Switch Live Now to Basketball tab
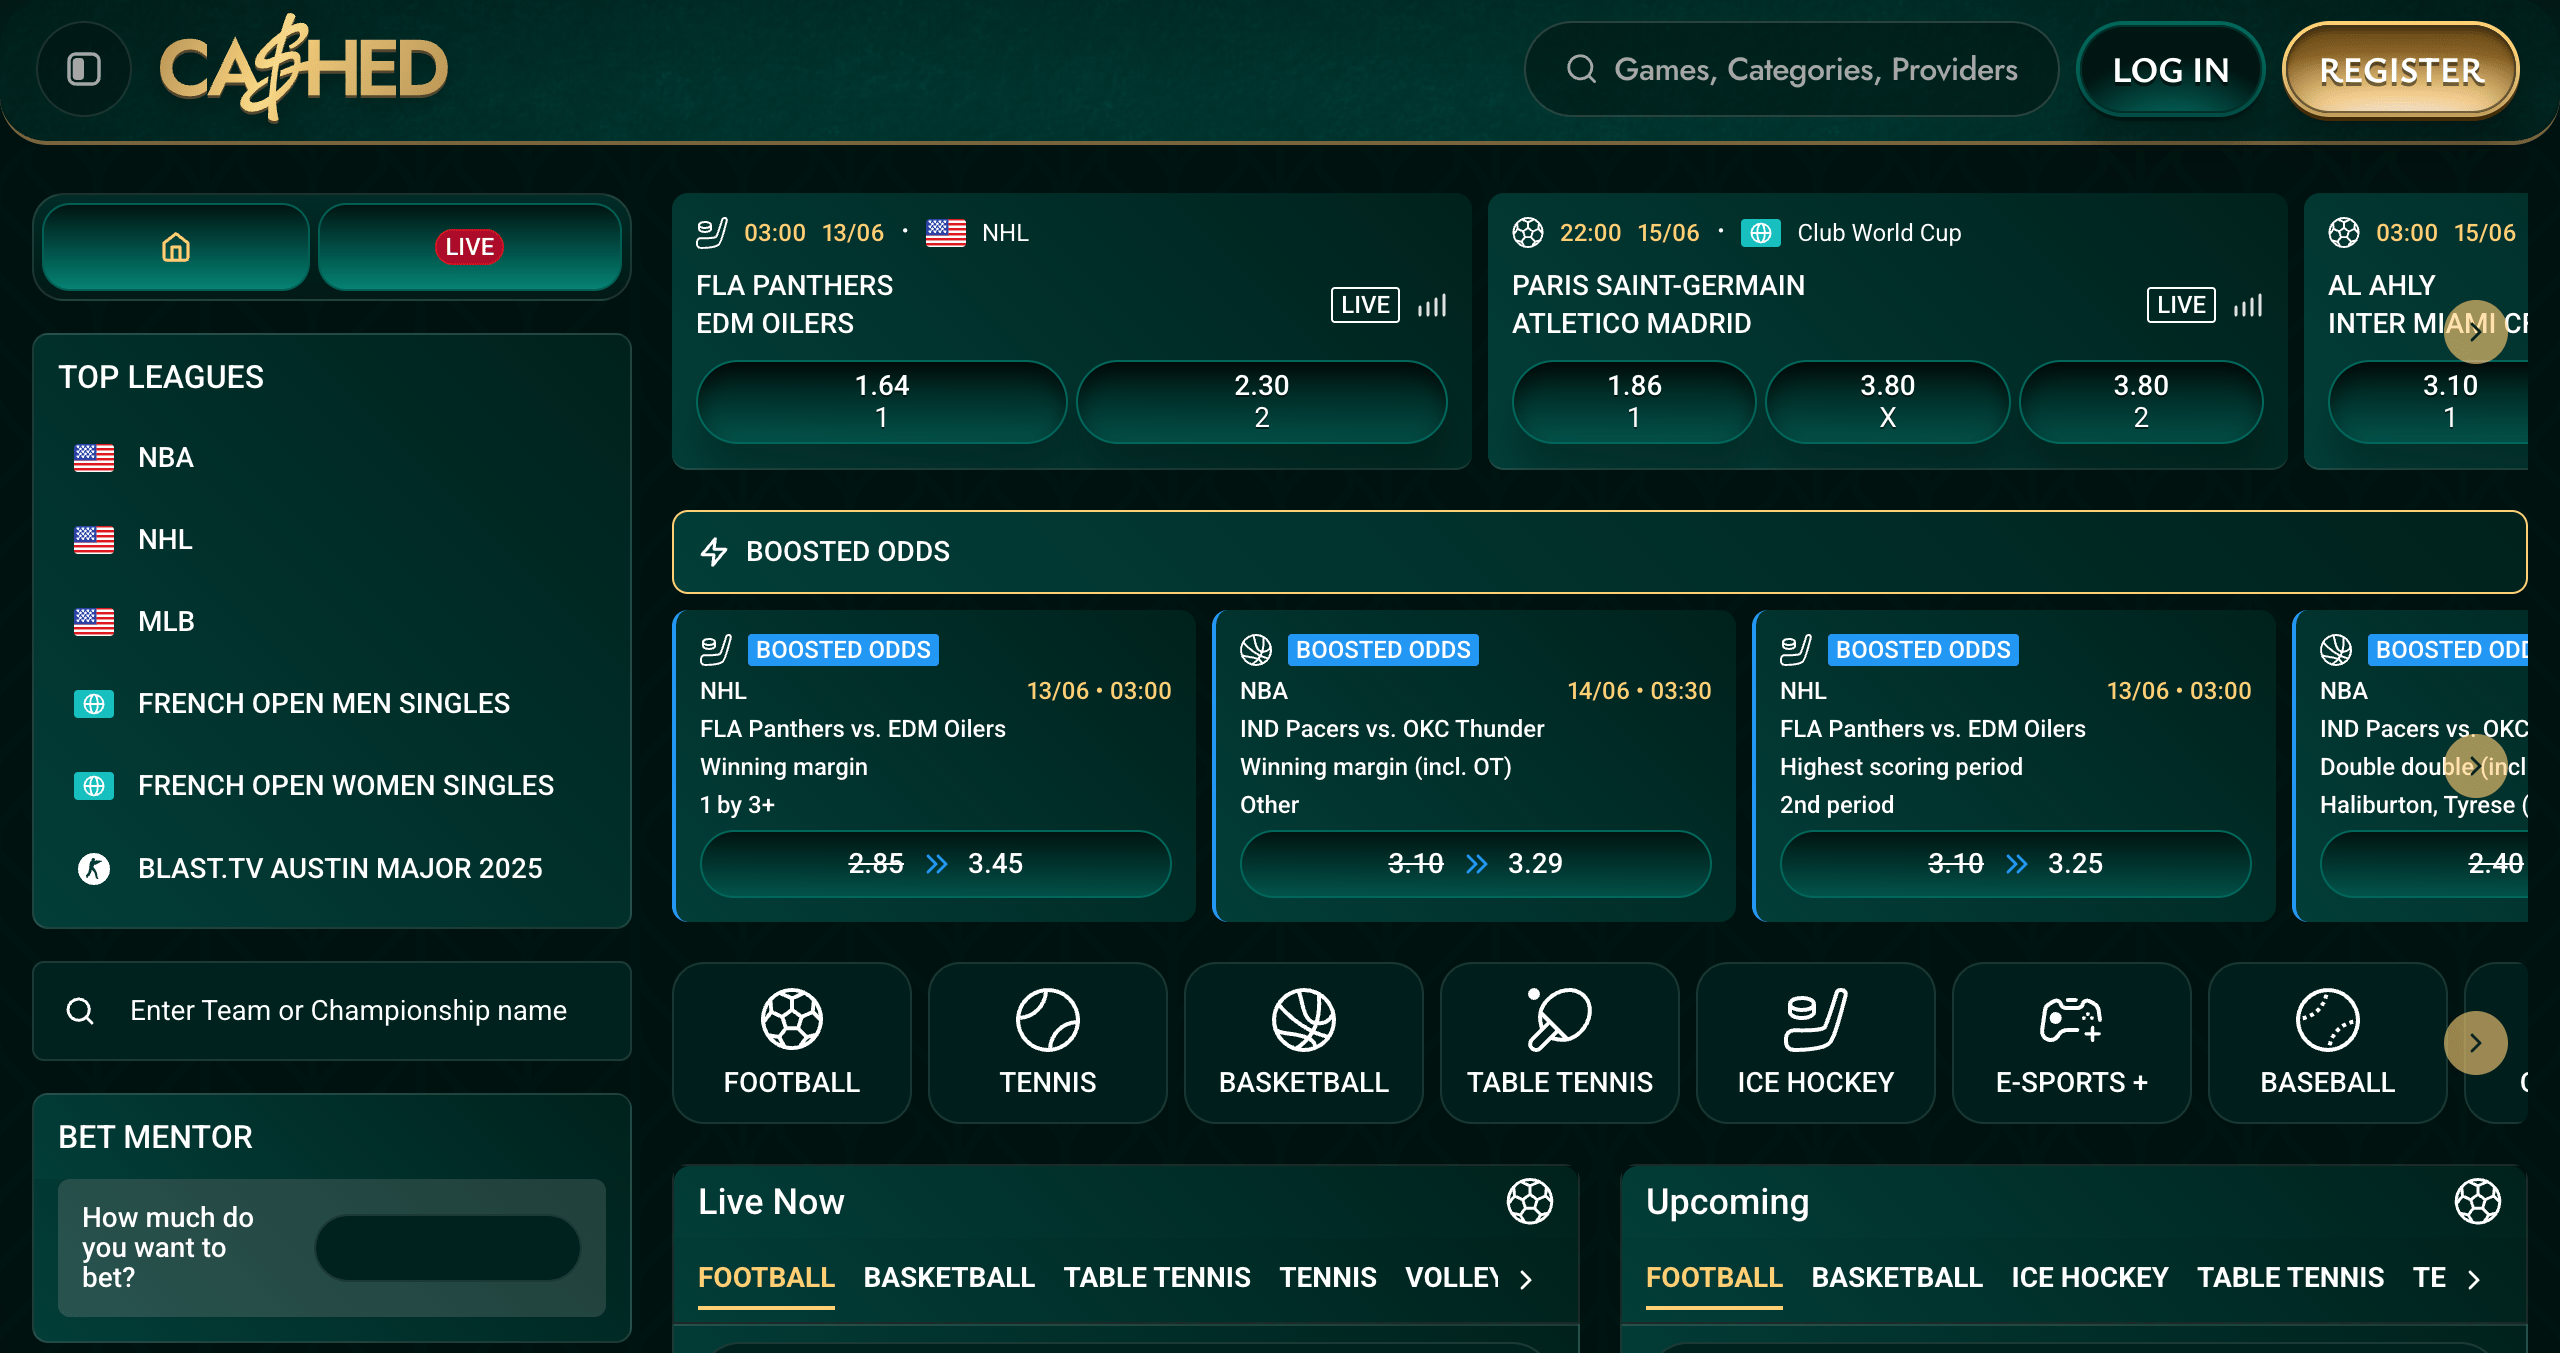The image size is (2560, 1353). coord(949,1277)
